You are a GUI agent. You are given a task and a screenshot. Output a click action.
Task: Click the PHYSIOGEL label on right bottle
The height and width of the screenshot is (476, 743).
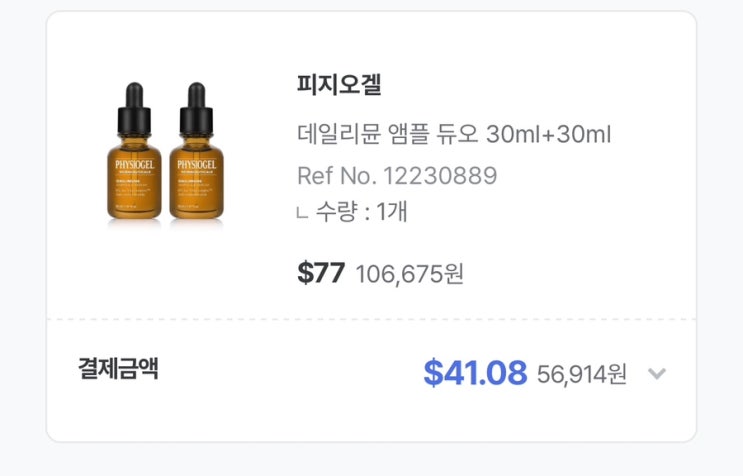[196, 160]
